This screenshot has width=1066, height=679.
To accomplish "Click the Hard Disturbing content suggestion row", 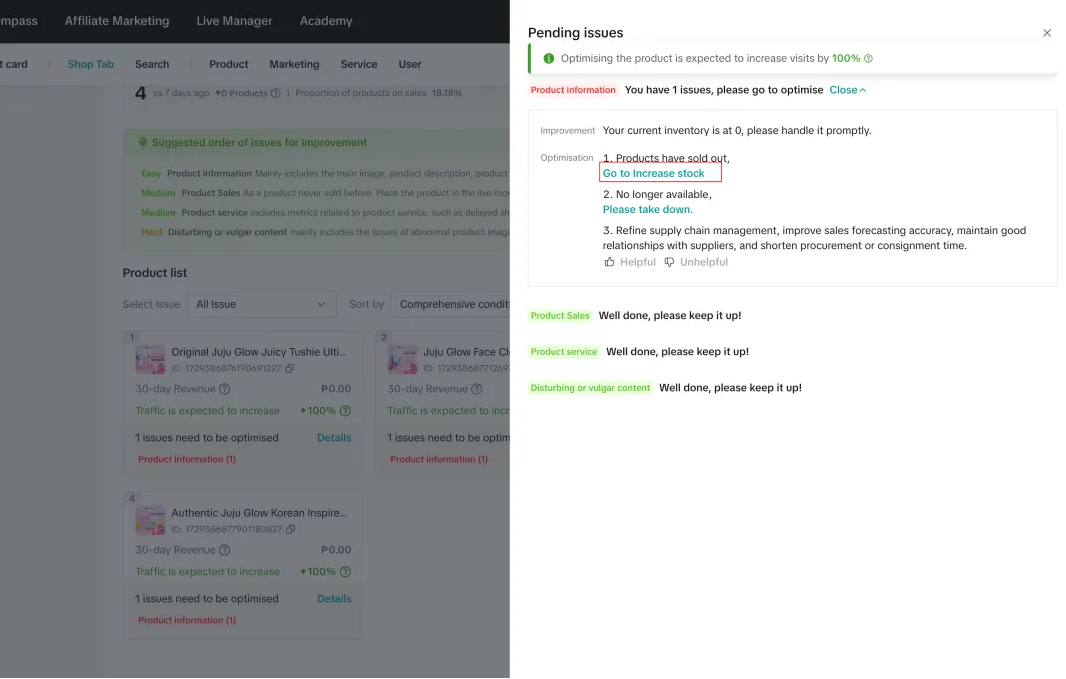I will pos(325,232).
